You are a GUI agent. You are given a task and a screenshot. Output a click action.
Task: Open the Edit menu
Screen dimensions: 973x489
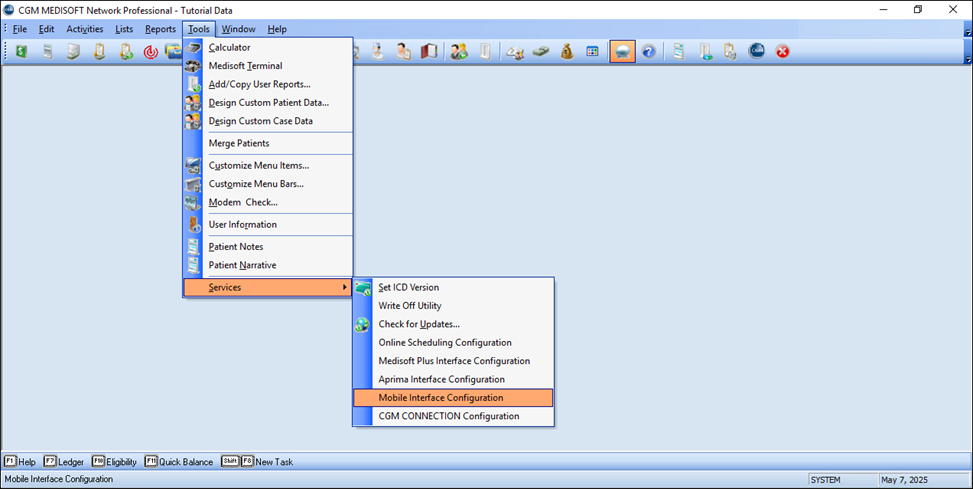(47, 29)
